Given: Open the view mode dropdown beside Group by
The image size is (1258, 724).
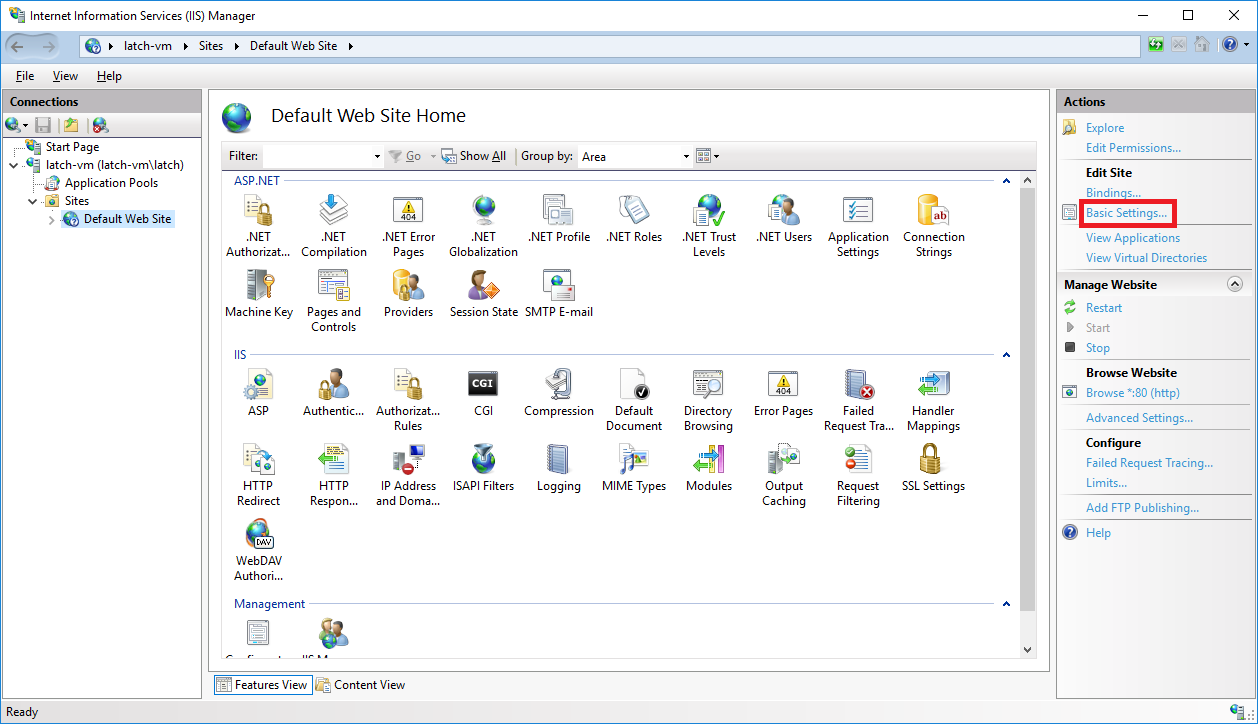Looking at the screenshot, I should click(708, 156).
